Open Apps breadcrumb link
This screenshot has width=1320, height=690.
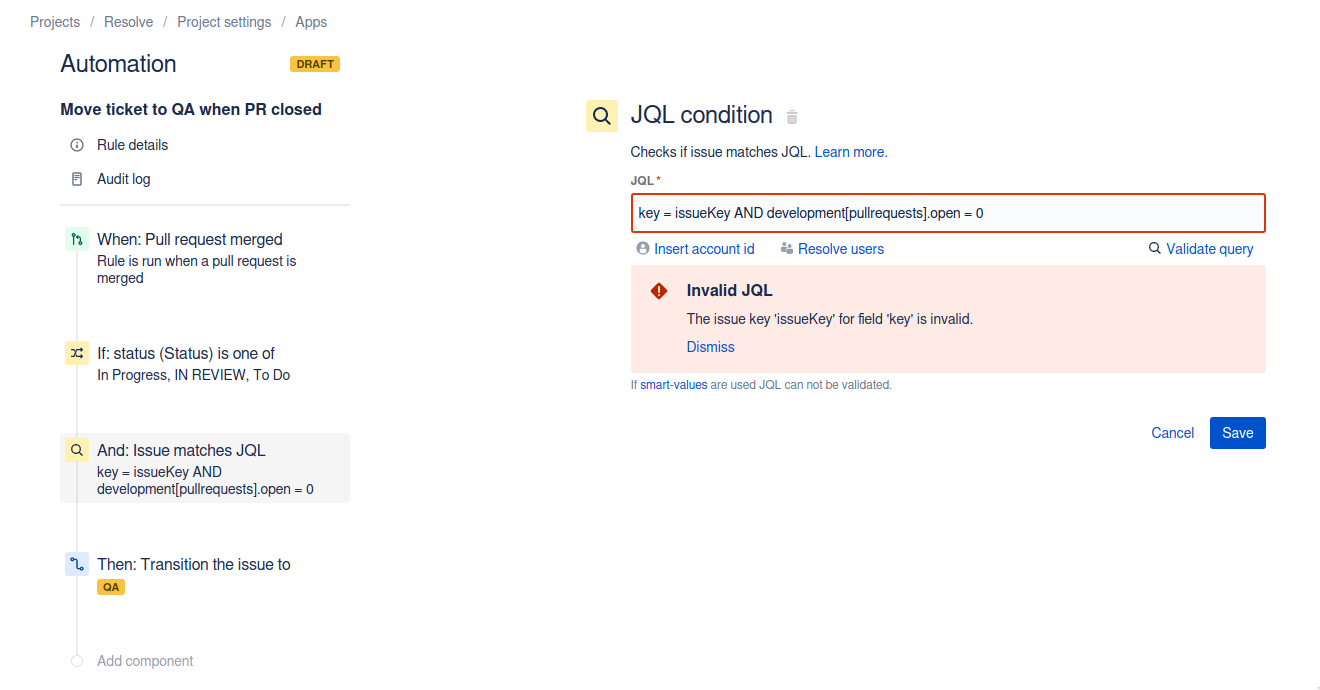point(311,22)
